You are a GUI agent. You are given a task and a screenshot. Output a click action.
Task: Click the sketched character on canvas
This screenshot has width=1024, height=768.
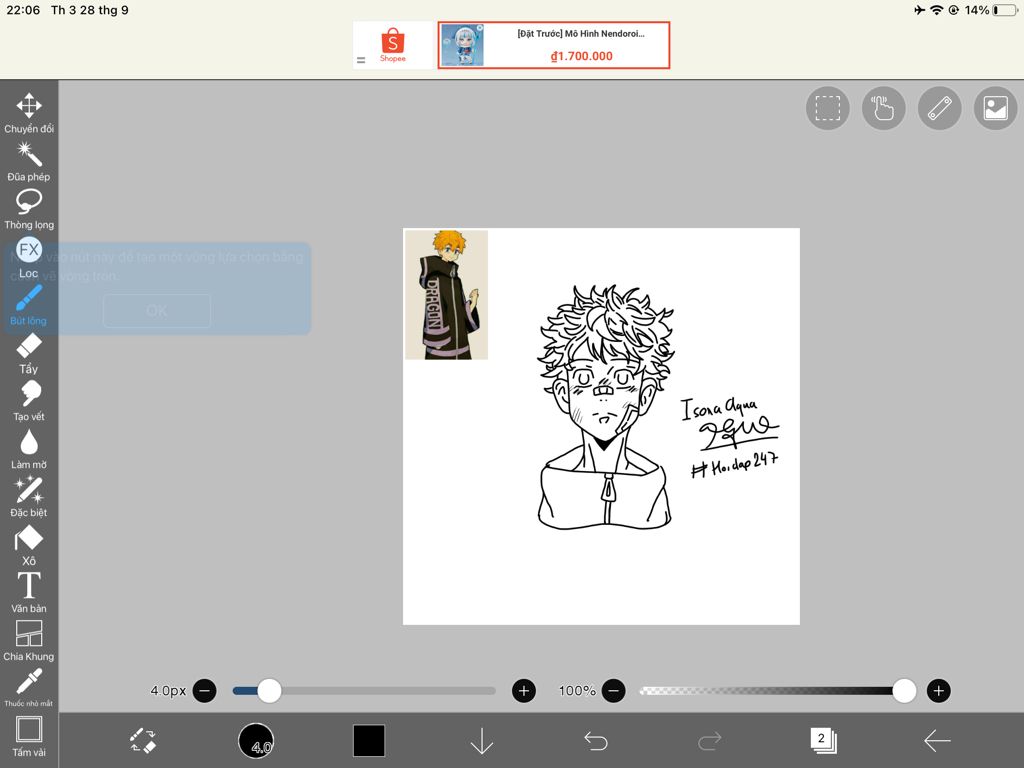tap(605, 406)
